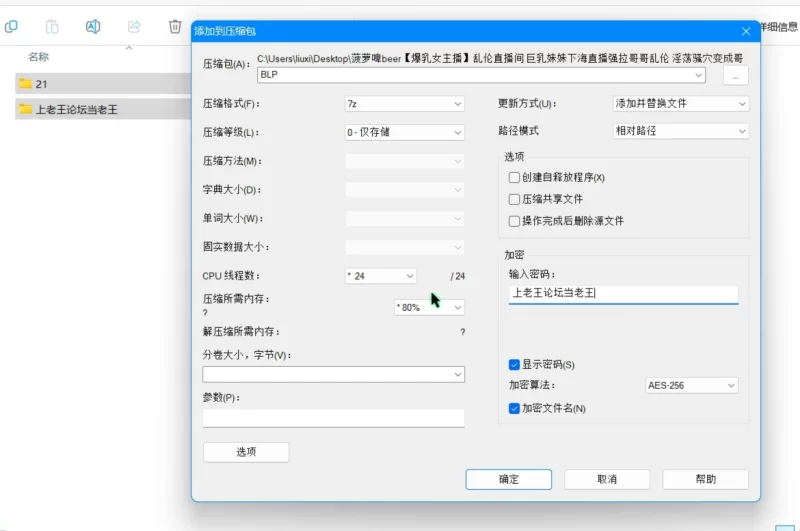Enable 操作完成后删除源文件 checkbox
The height and width of the screenshot is (531, 800).
click(514, 221)
